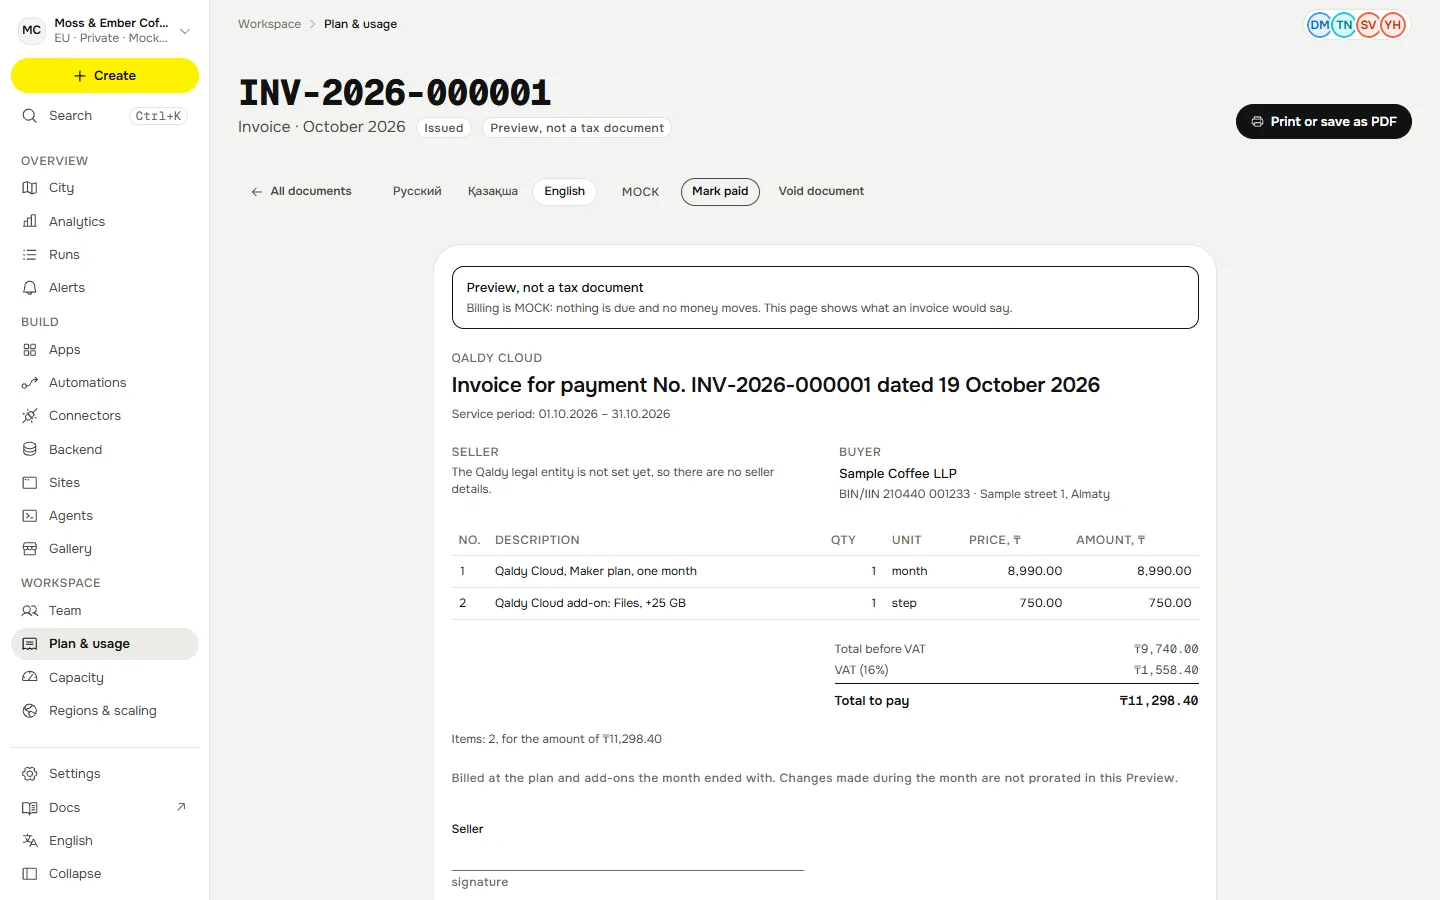Open the Alerts bell icon
The height and width of the screenshot is (900, 1440).
coord(30,288)
